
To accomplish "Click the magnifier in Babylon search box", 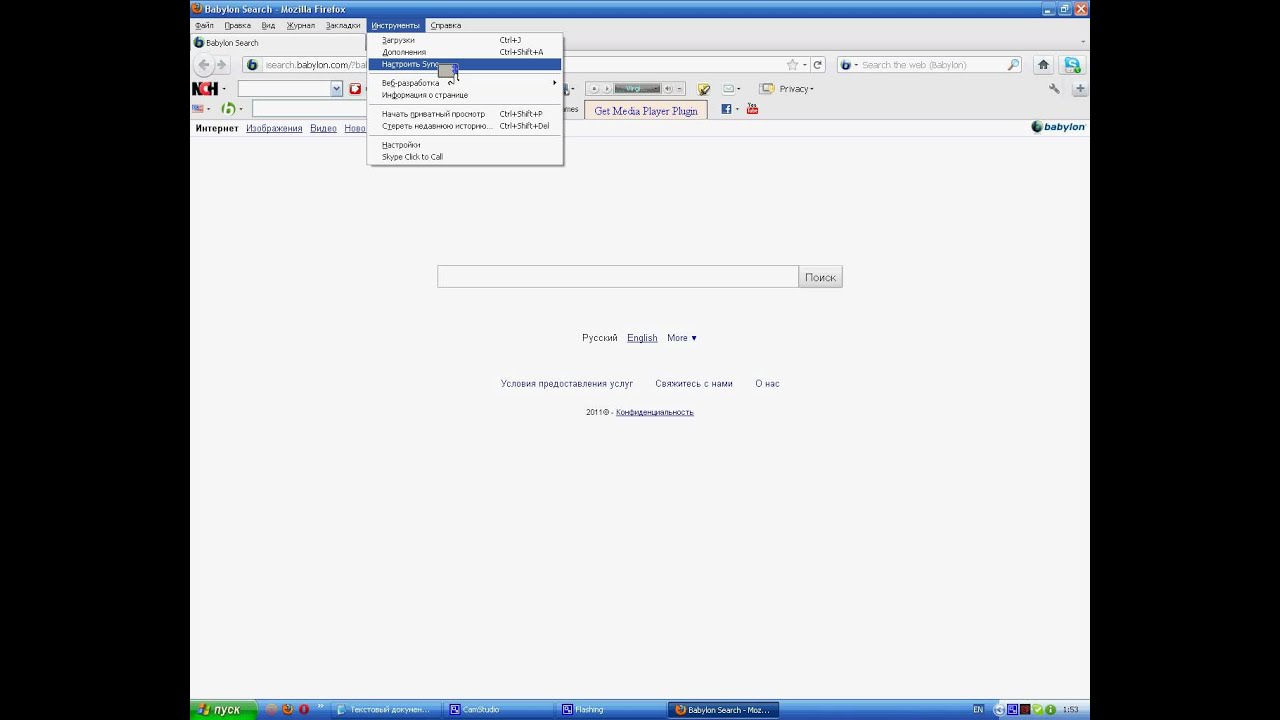I will [x=1013, y=65].
